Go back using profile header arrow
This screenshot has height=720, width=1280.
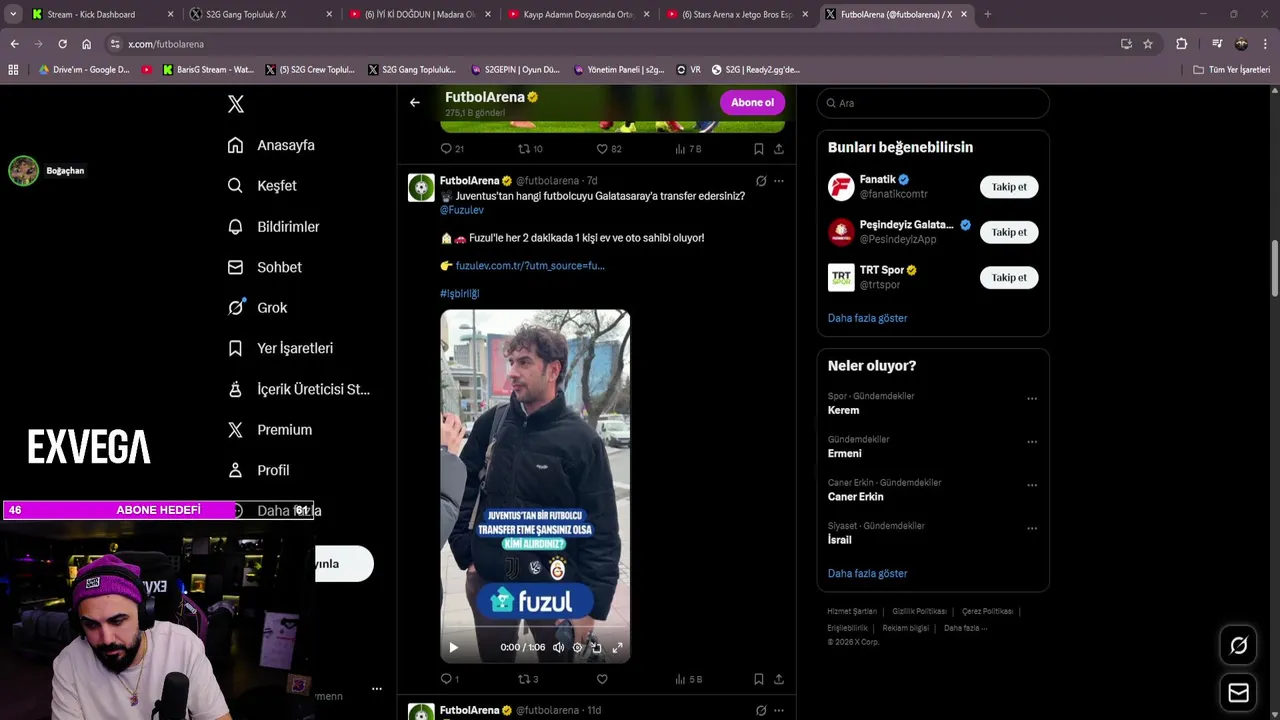415,102
